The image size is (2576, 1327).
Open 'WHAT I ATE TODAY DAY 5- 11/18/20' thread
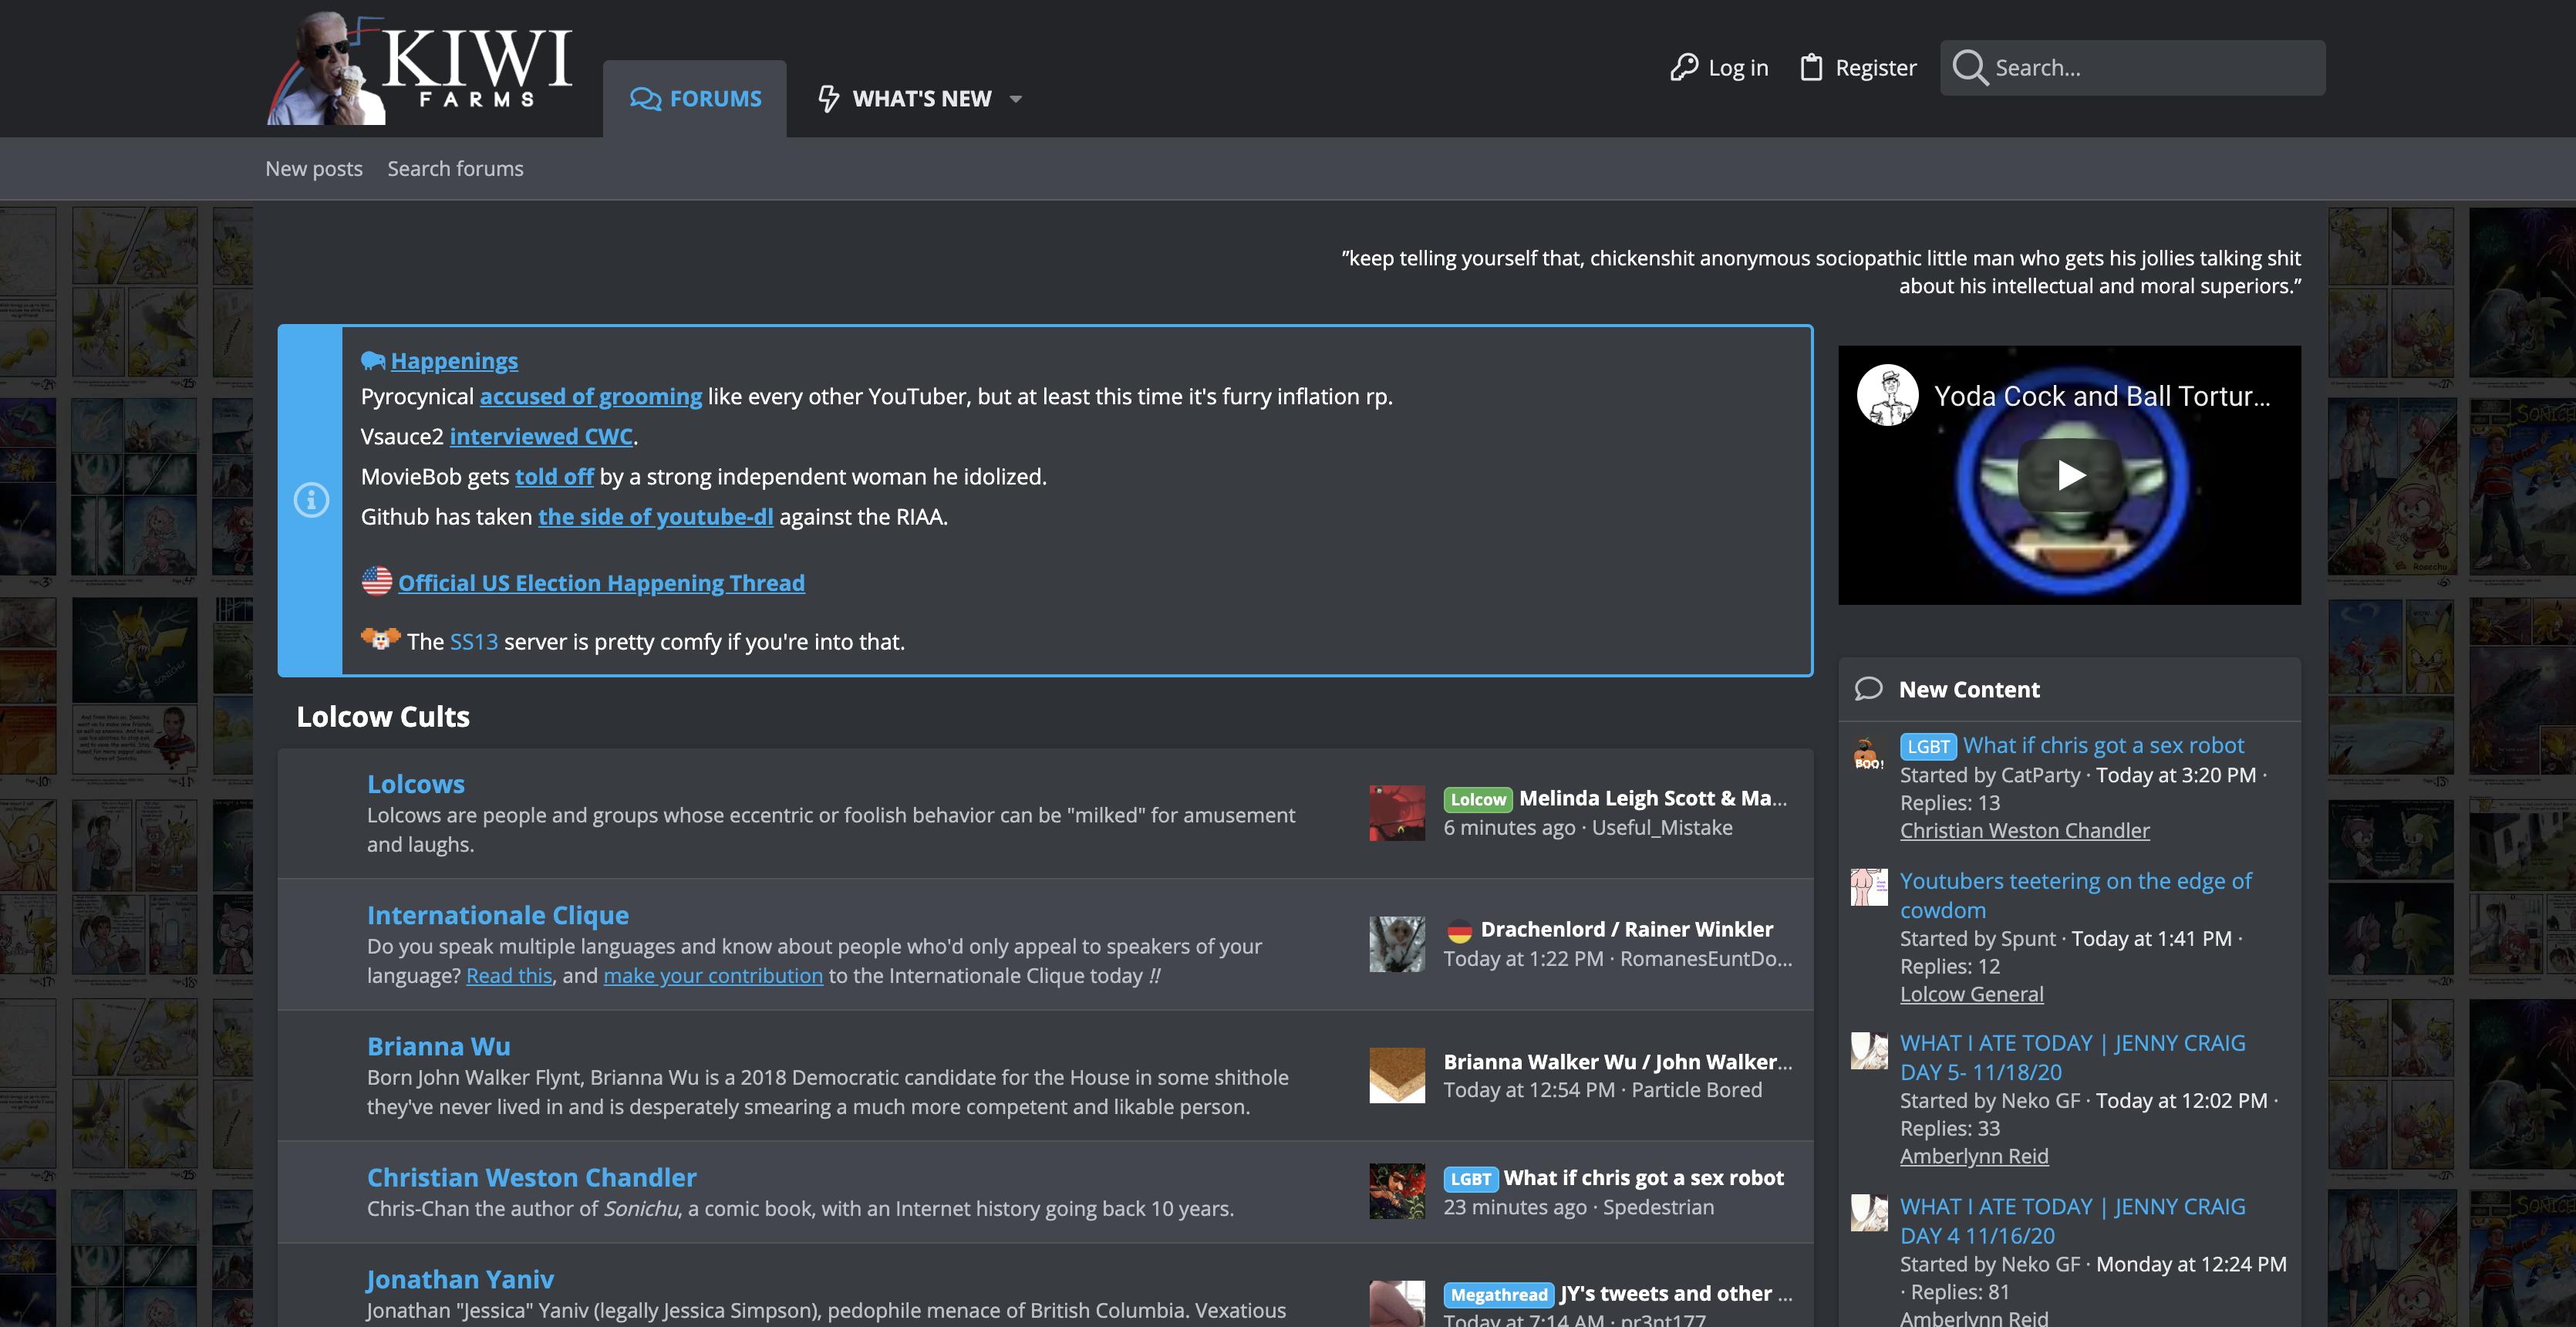[2072, 1057]
